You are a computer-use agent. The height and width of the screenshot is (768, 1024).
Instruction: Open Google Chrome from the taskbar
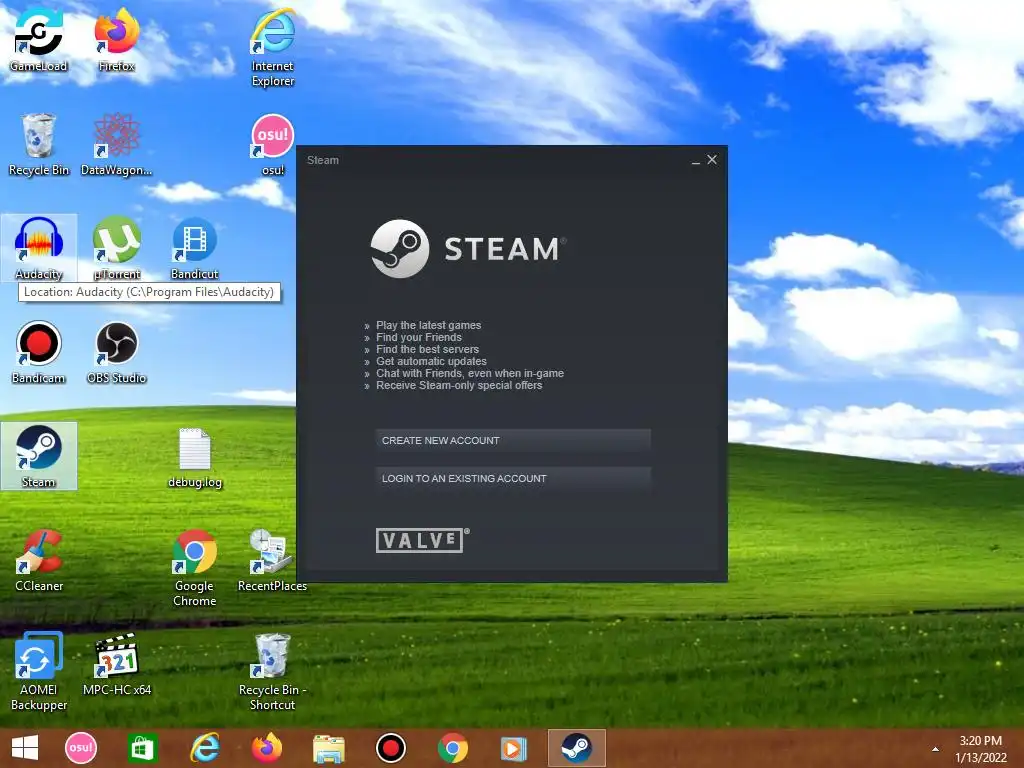click(x=453, y=748)
